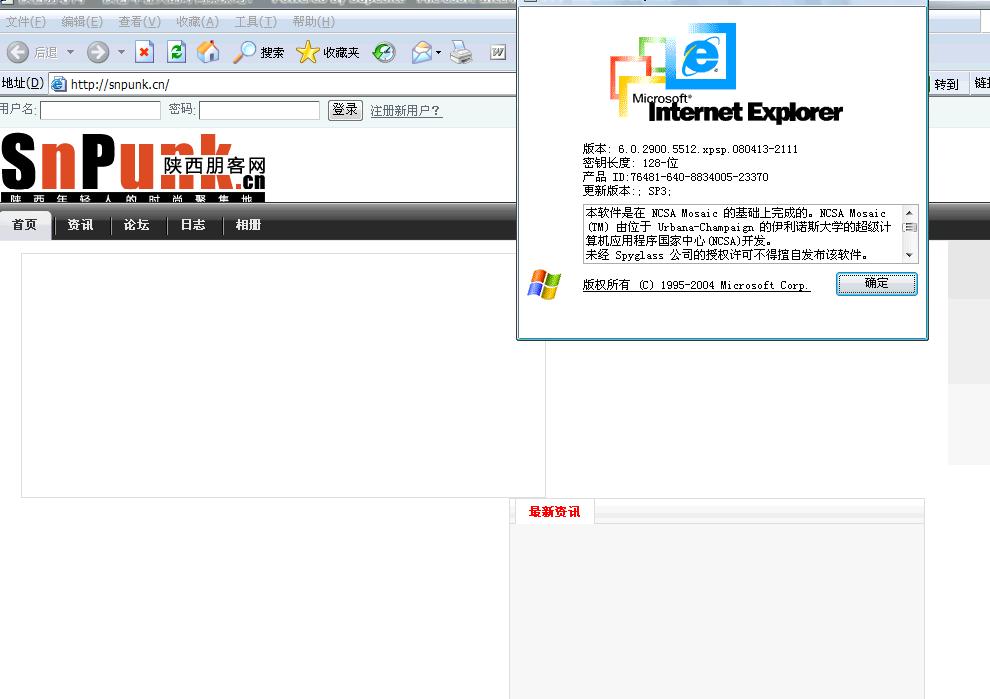Select the 日志 navigation tab
The height and width of the screenshot is (699, 990).
pyautogui.click(x=193, y=225)
